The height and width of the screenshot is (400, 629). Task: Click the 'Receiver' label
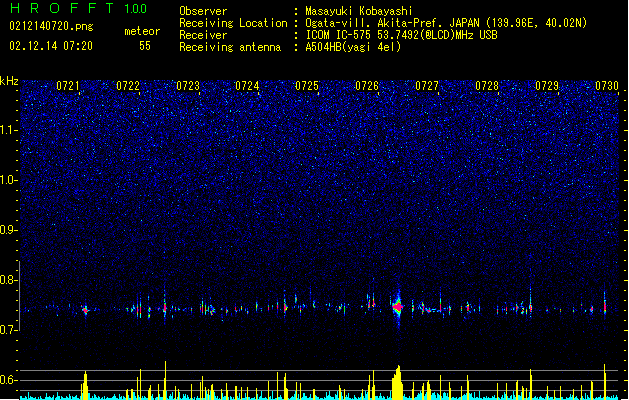click(203, 35)
